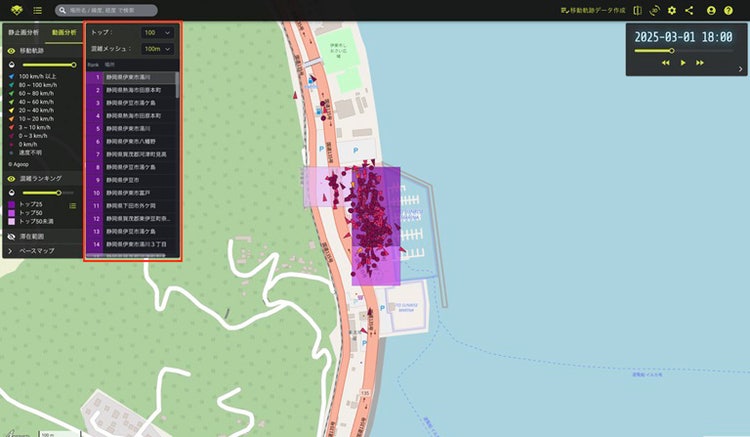750x437 pixels.
Task: Select rank 9 row 静岡県伊豆市
Action: [132, 180]
